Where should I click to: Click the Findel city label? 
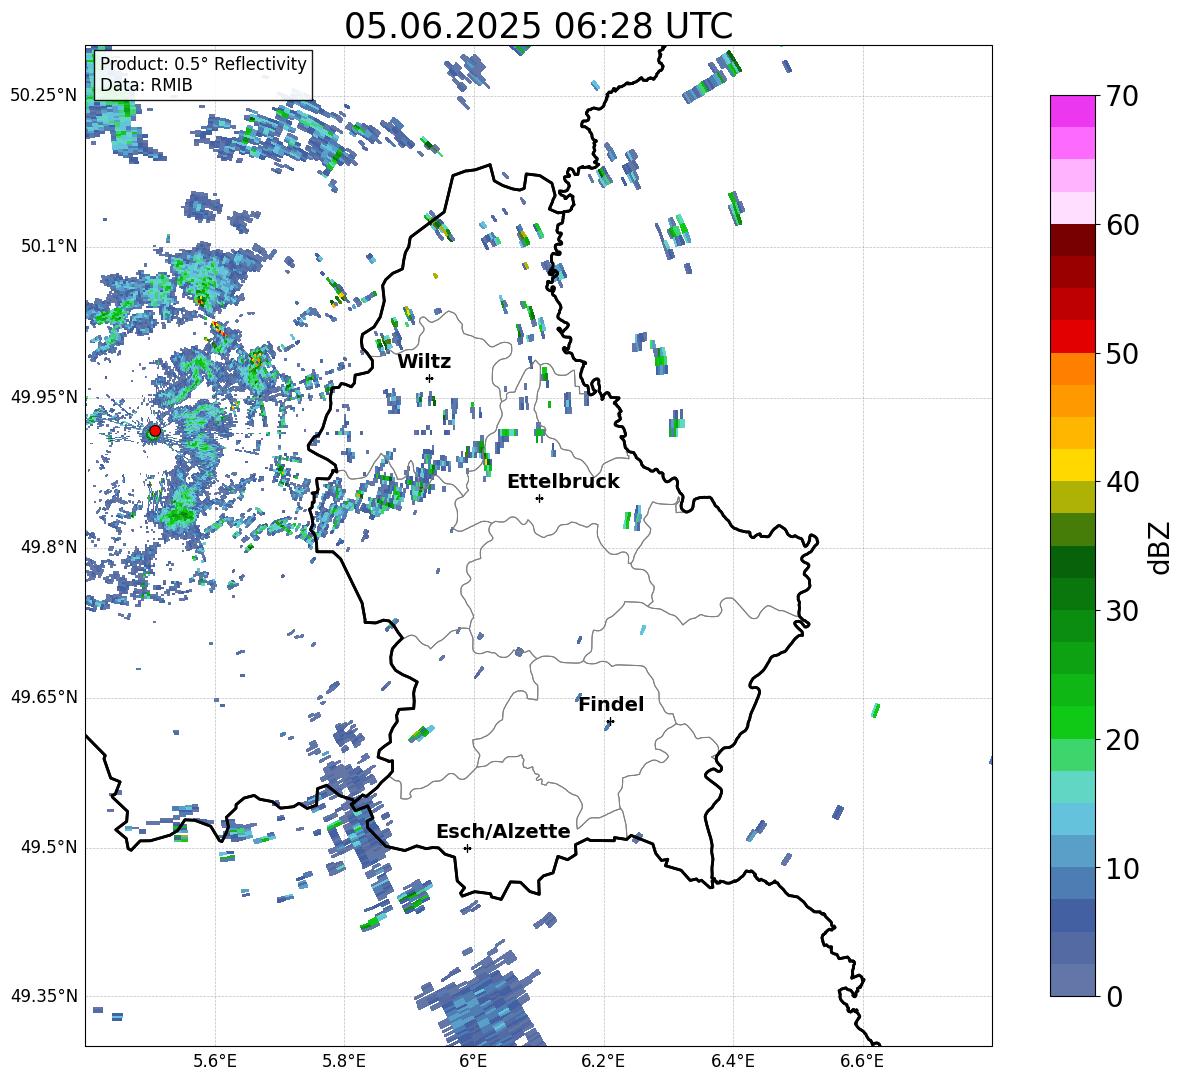tap(611, 704)
